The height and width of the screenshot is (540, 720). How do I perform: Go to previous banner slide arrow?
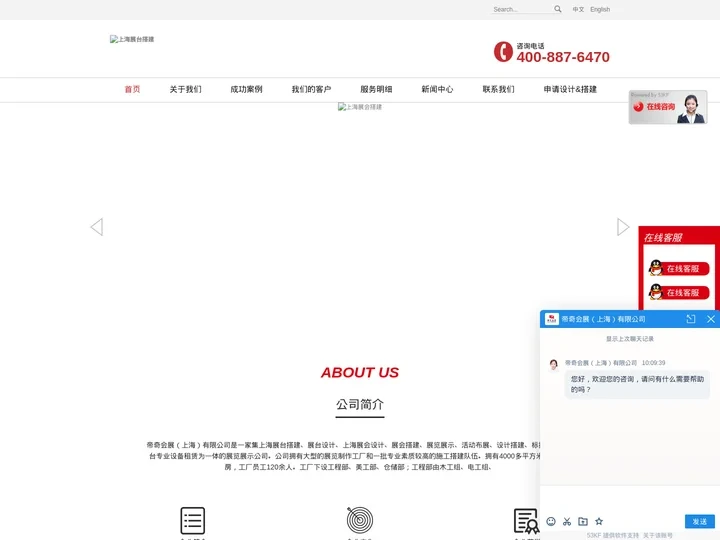click(96, 227)
